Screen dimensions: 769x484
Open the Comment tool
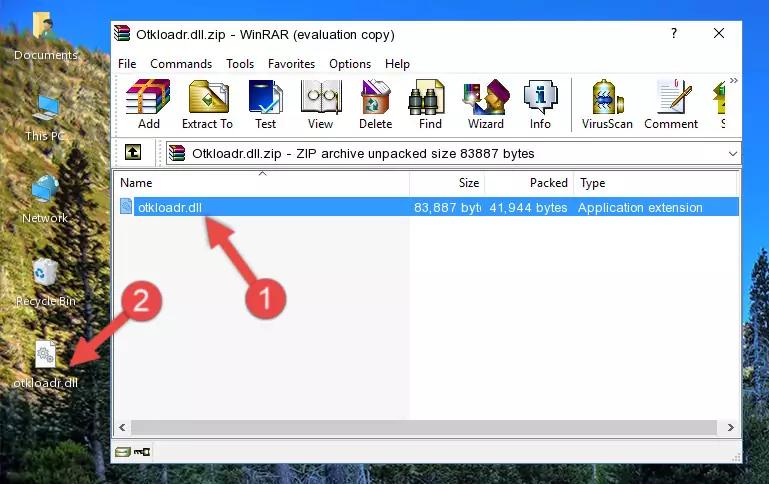(671, 104)
